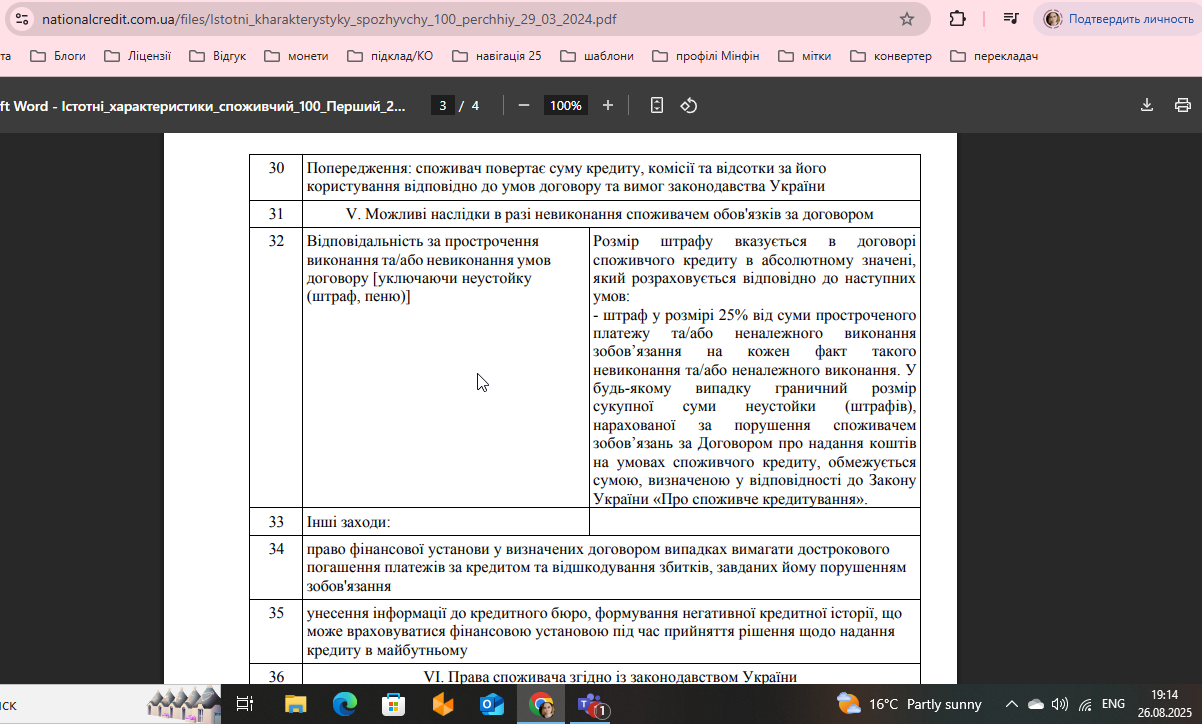Screen dimensions: 1202x724
Task: Open the Ліцензії bookmarks folder
Action: 137,56
